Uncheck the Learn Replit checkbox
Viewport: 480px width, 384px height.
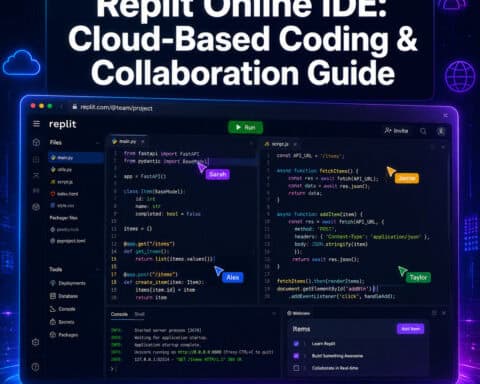[x=296, y=343]
